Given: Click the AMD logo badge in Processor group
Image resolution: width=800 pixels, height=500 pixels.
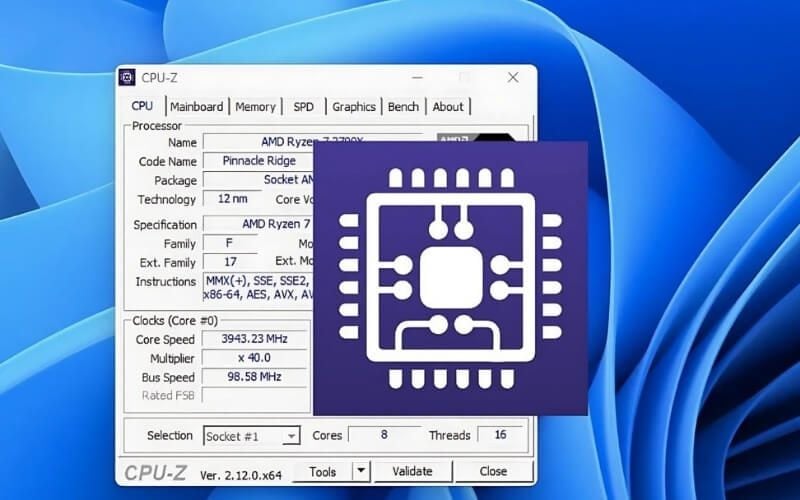Looking at the screenshot, I should coord(476,138).
